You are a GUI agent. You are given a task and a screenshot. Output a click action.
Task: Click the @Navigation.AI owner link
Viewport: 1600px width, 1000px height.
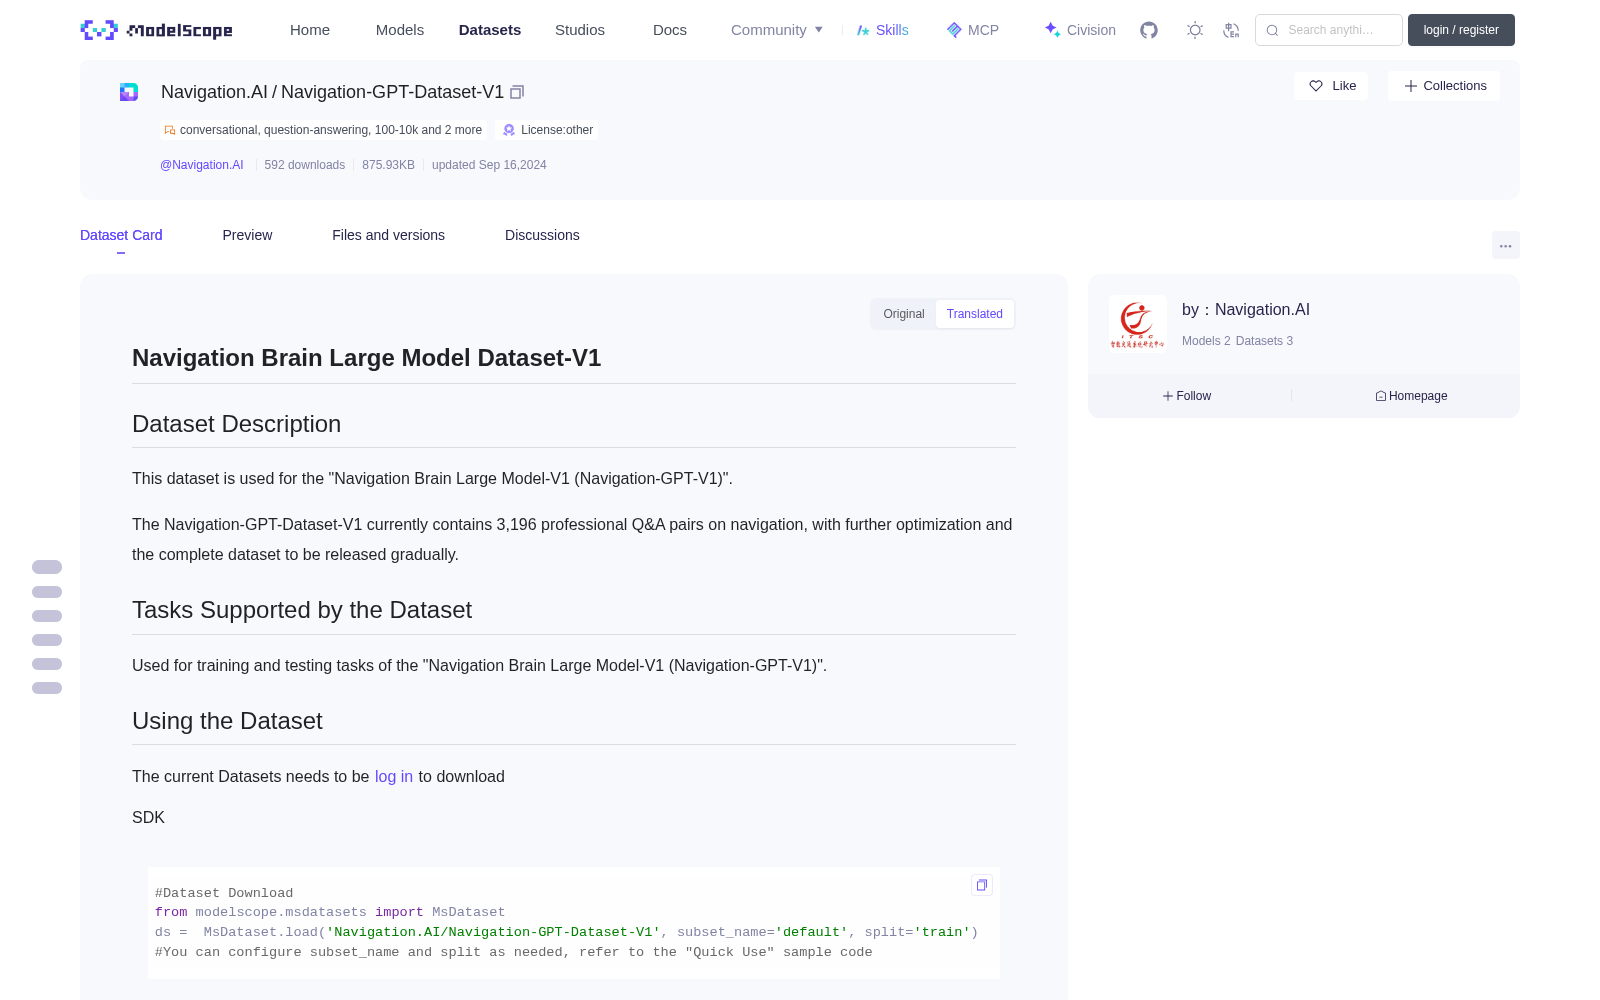202,165
